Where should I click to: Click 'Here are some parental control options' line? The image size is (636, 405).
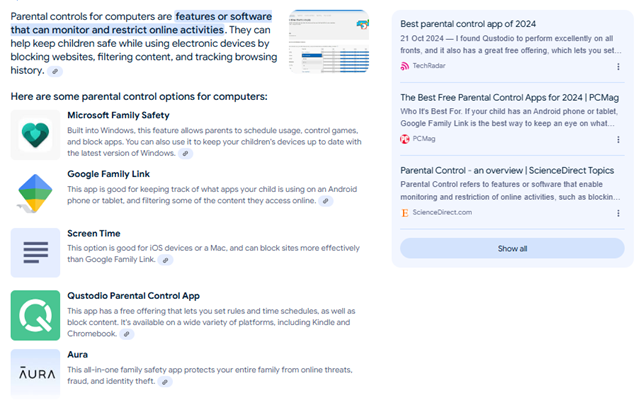[x=139, y=97]
